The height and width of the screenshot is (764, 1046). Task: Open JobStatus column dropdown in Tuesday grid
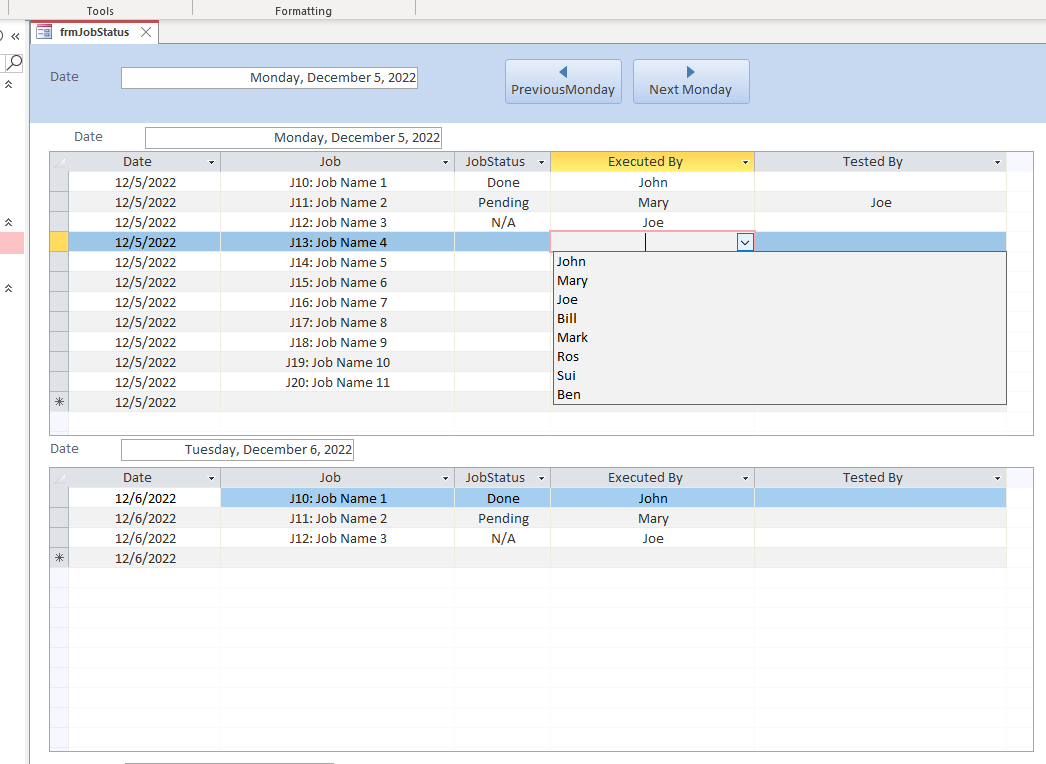(541, 478)
